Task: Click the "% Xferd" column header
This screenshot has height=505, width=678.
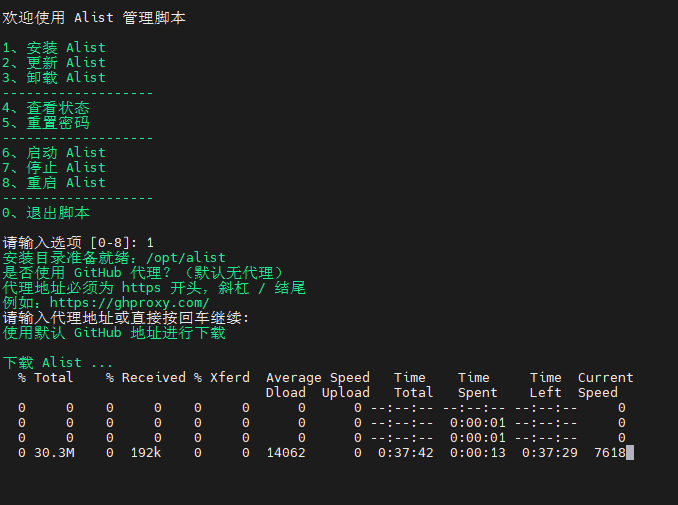Action: pyautogui.click(x=222, y=377)
